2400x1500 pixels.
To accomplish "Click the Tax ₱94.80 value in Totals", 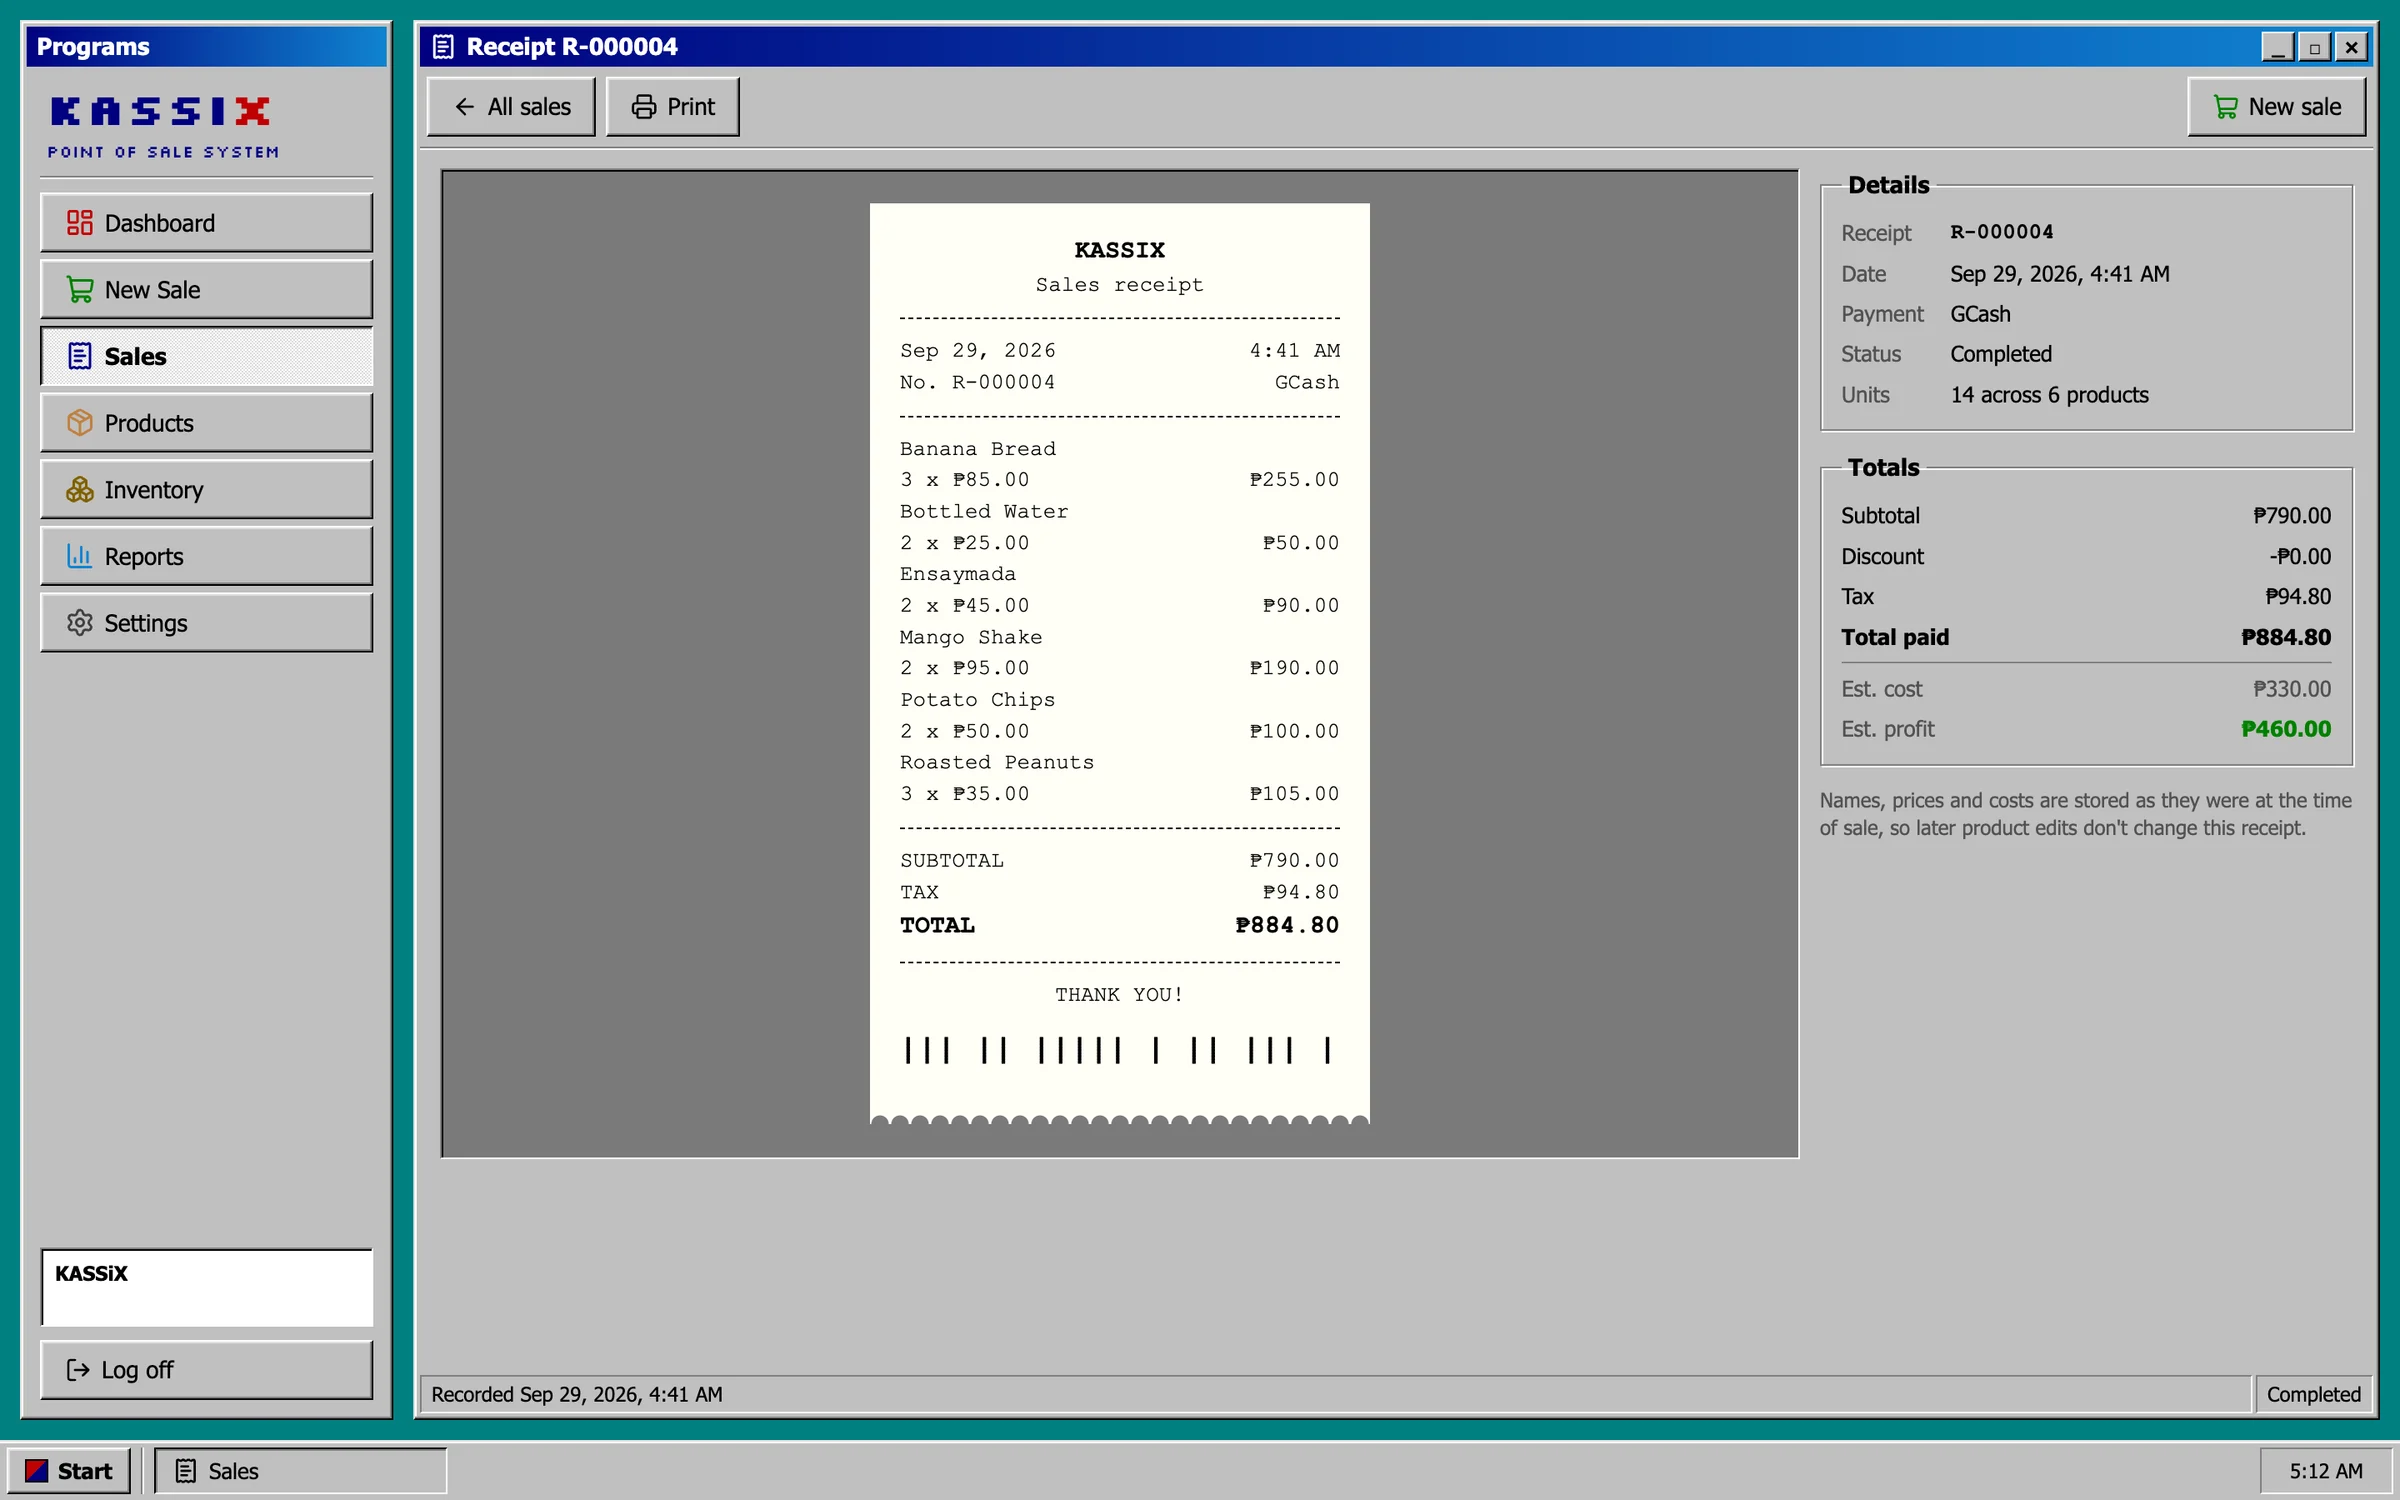I will (2297, 596).
